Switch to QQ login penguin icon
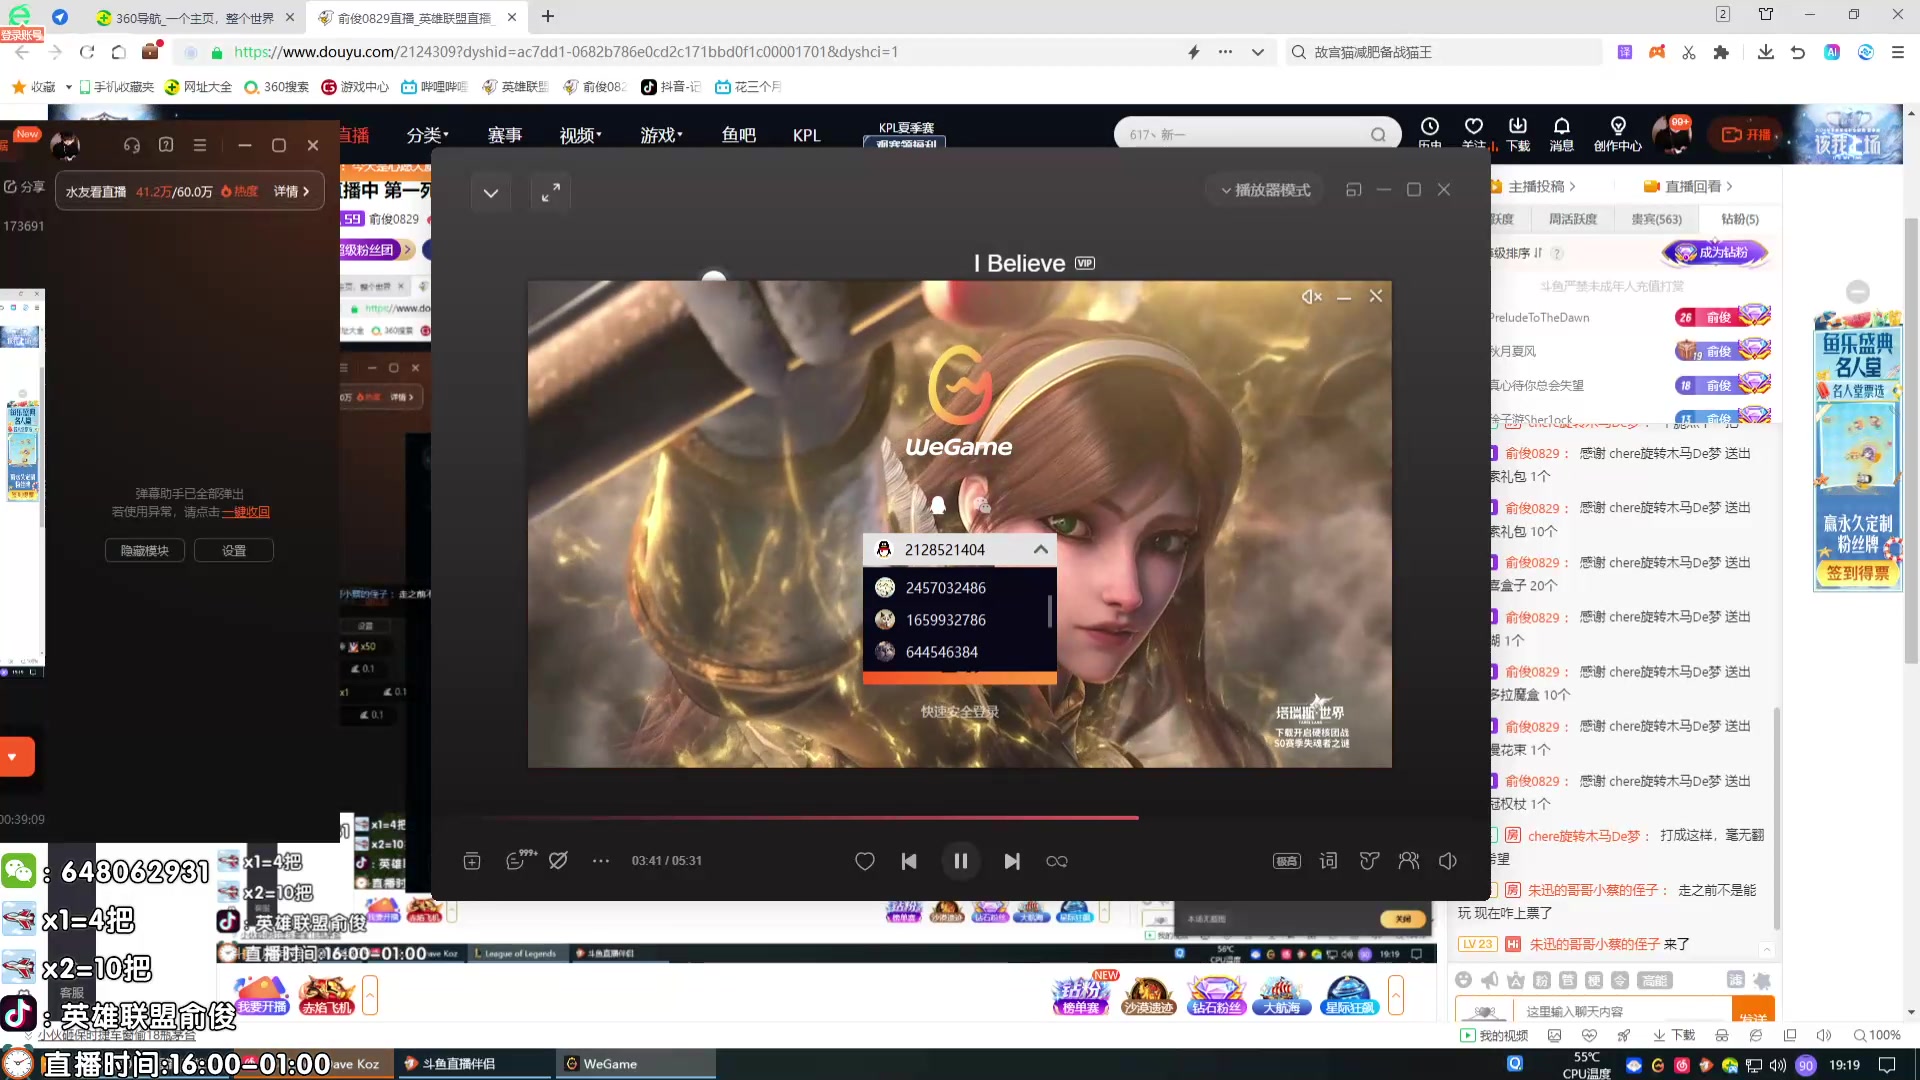 tap(938, 505)
